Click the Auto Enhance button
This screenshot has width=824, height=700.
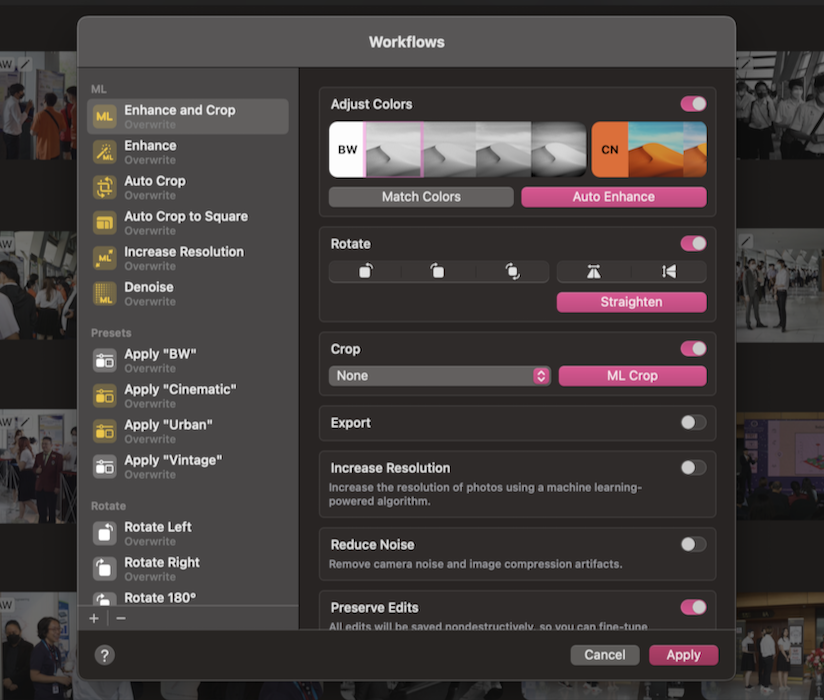click(614, 197)
